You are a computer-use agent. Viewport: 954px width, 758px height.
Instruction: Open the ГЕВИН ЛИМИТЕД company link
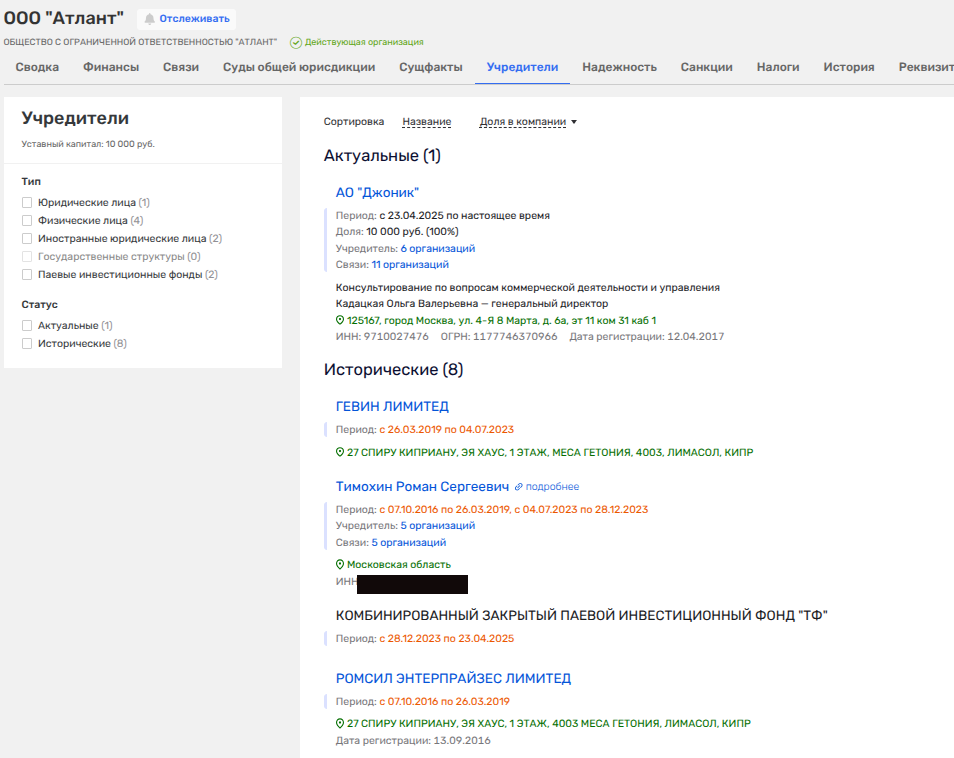click(x=392, y=406)
